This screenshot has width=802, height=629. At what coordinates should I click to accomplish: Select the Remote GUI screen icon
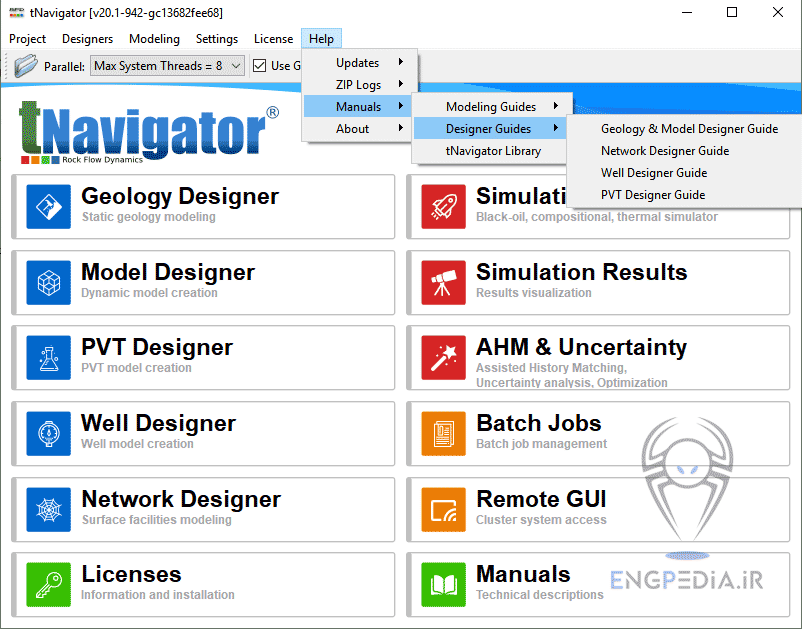coord(444,510)
